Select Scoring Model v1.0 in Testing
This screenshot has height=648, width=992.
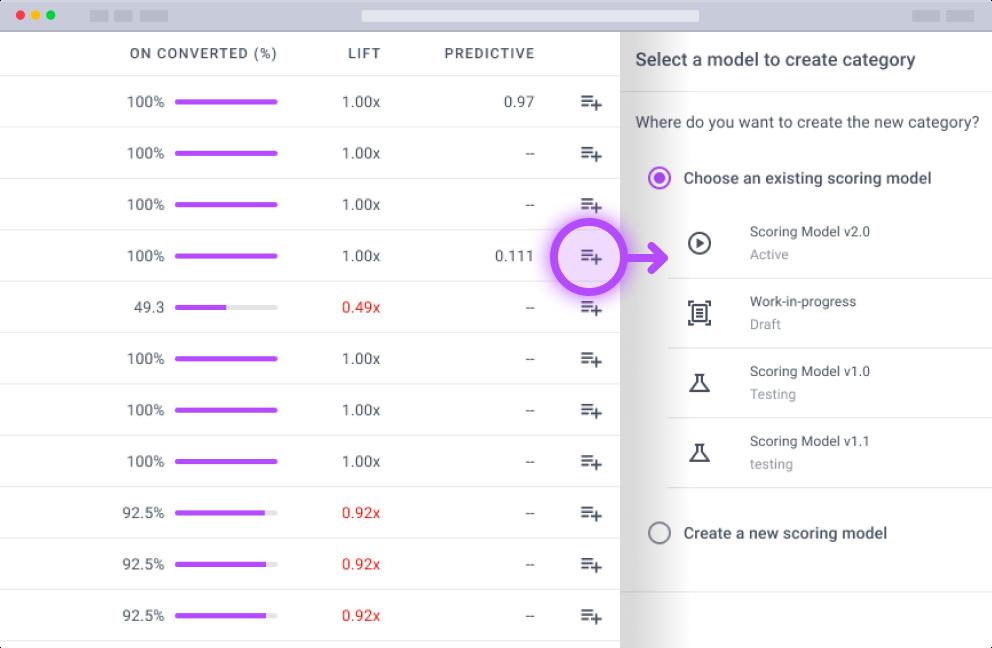(809, 383)
